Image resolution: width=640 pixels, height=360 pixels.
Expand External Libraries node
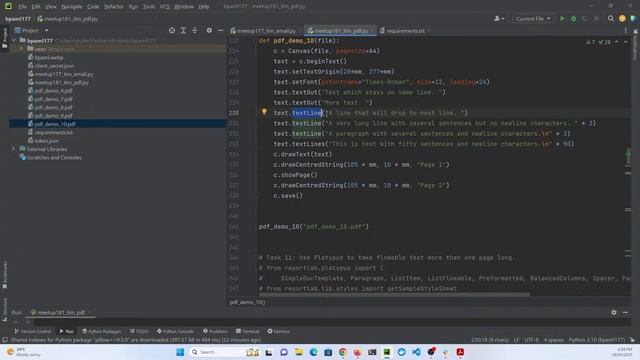point(14,149)
